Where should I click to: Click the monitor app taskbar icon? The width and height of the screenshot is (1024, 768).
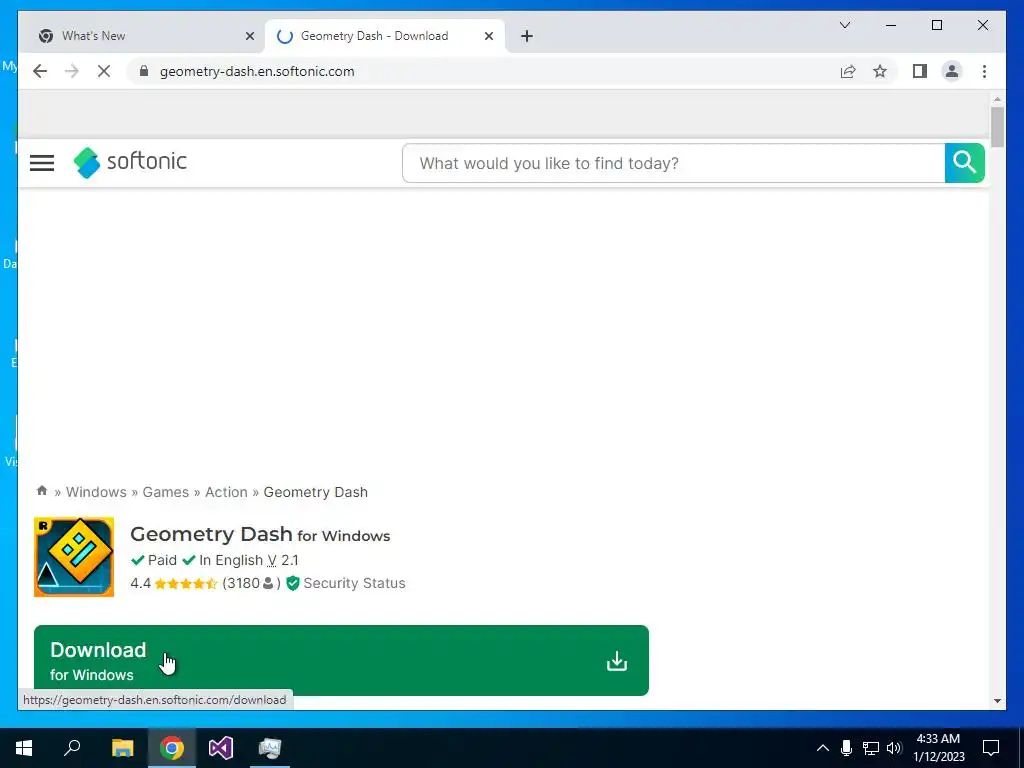coord(270,748)
